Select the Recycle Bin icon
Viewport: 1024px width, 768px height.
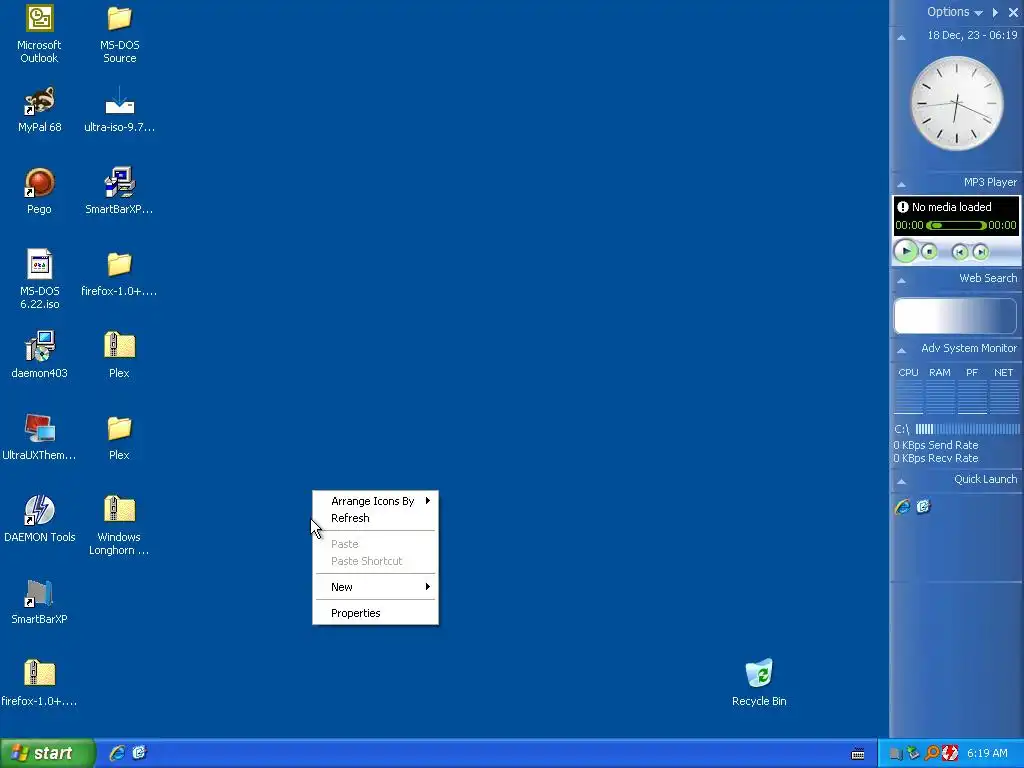coord(759,673)
